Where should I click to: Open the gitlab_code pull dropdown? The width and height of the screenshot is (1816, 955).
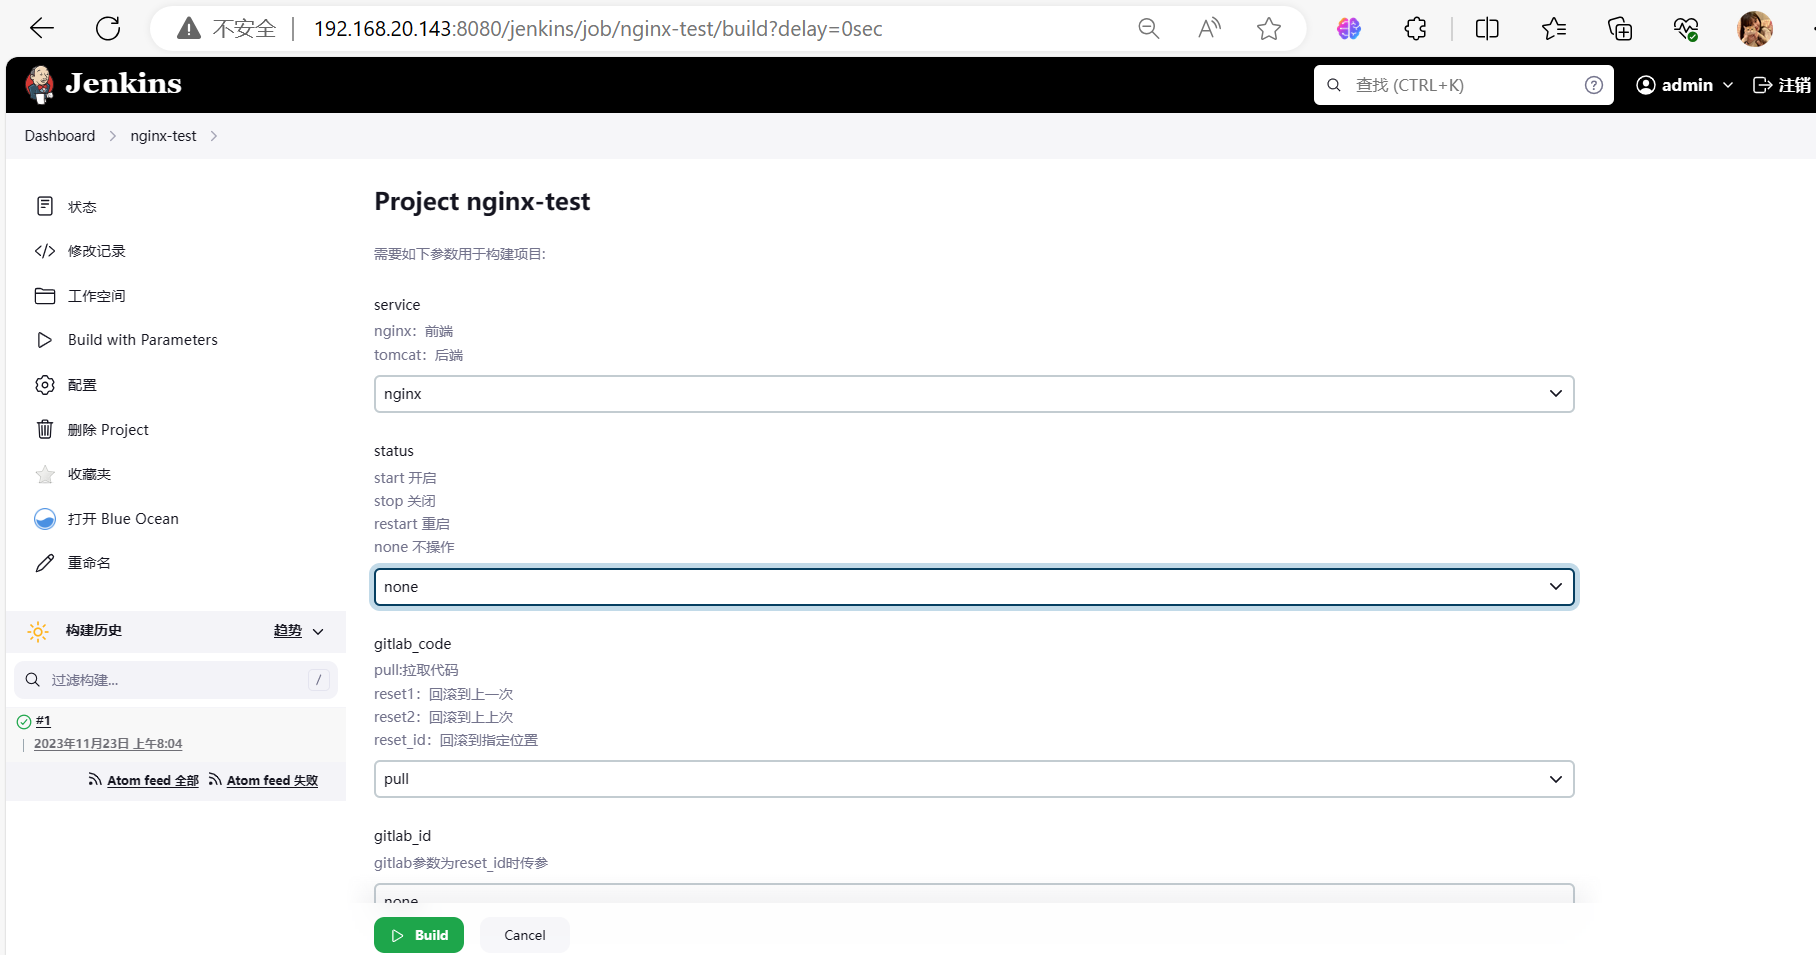click(x=974, y=779)
